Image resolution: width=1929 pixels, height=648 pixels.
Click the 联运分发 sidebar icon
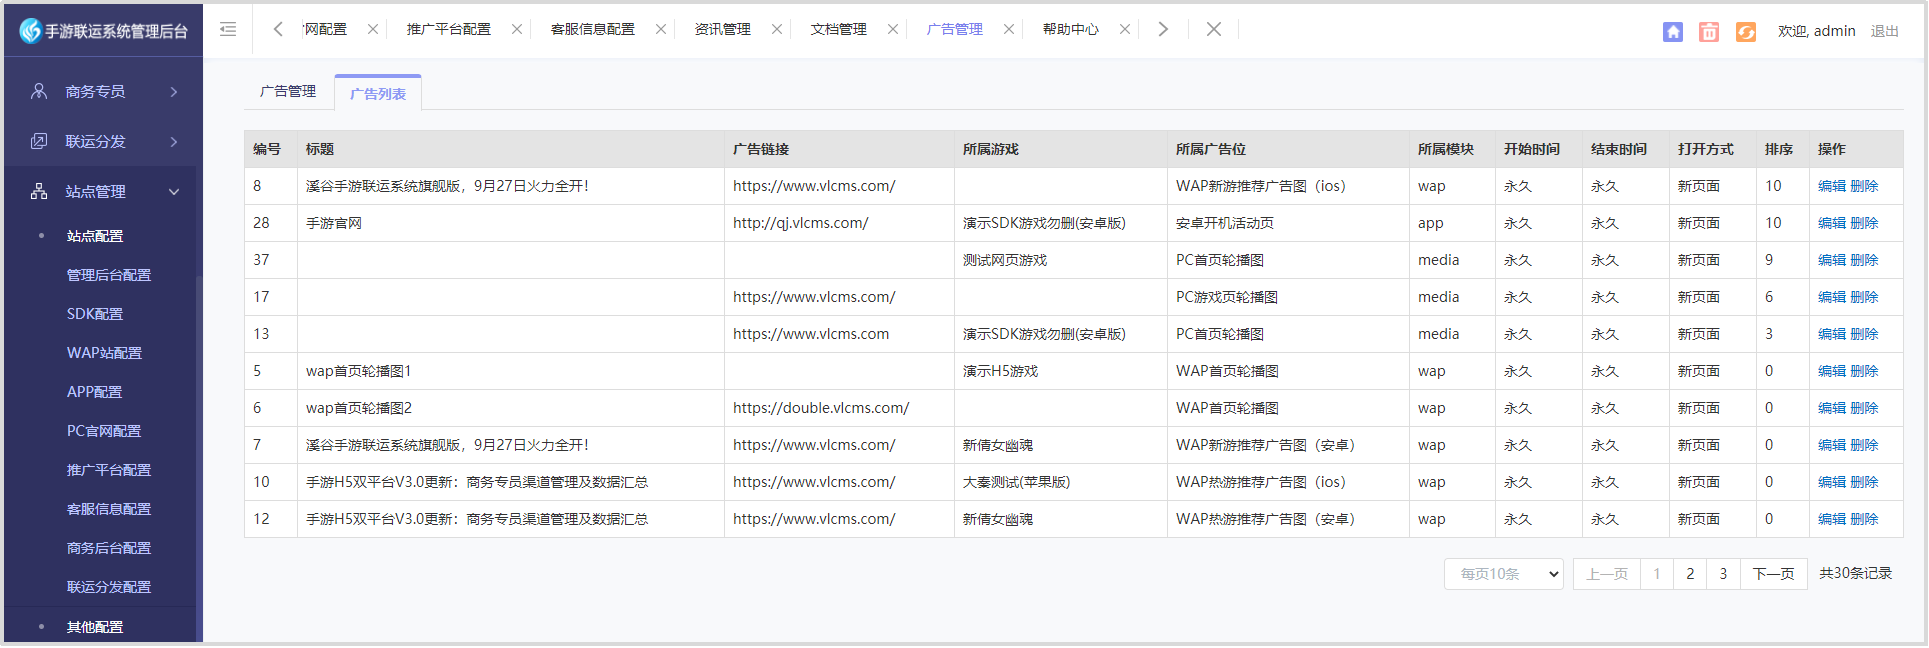click(39, 141)
